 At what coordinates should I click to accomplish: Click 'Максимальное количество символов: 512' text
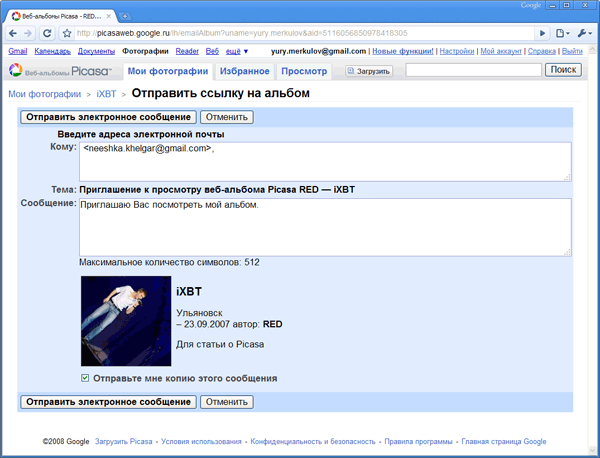pos(169,262)
